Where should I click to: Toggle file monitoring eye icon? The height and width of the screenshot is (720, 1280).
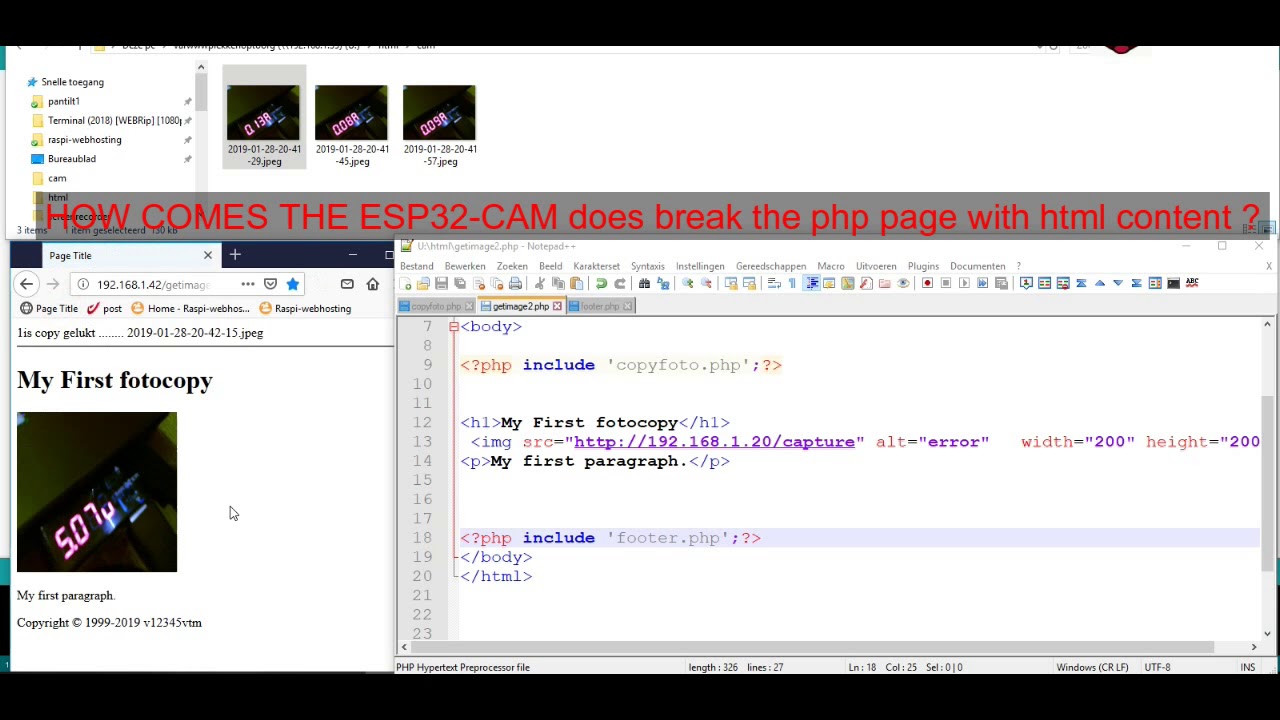(x=903, y=284)
